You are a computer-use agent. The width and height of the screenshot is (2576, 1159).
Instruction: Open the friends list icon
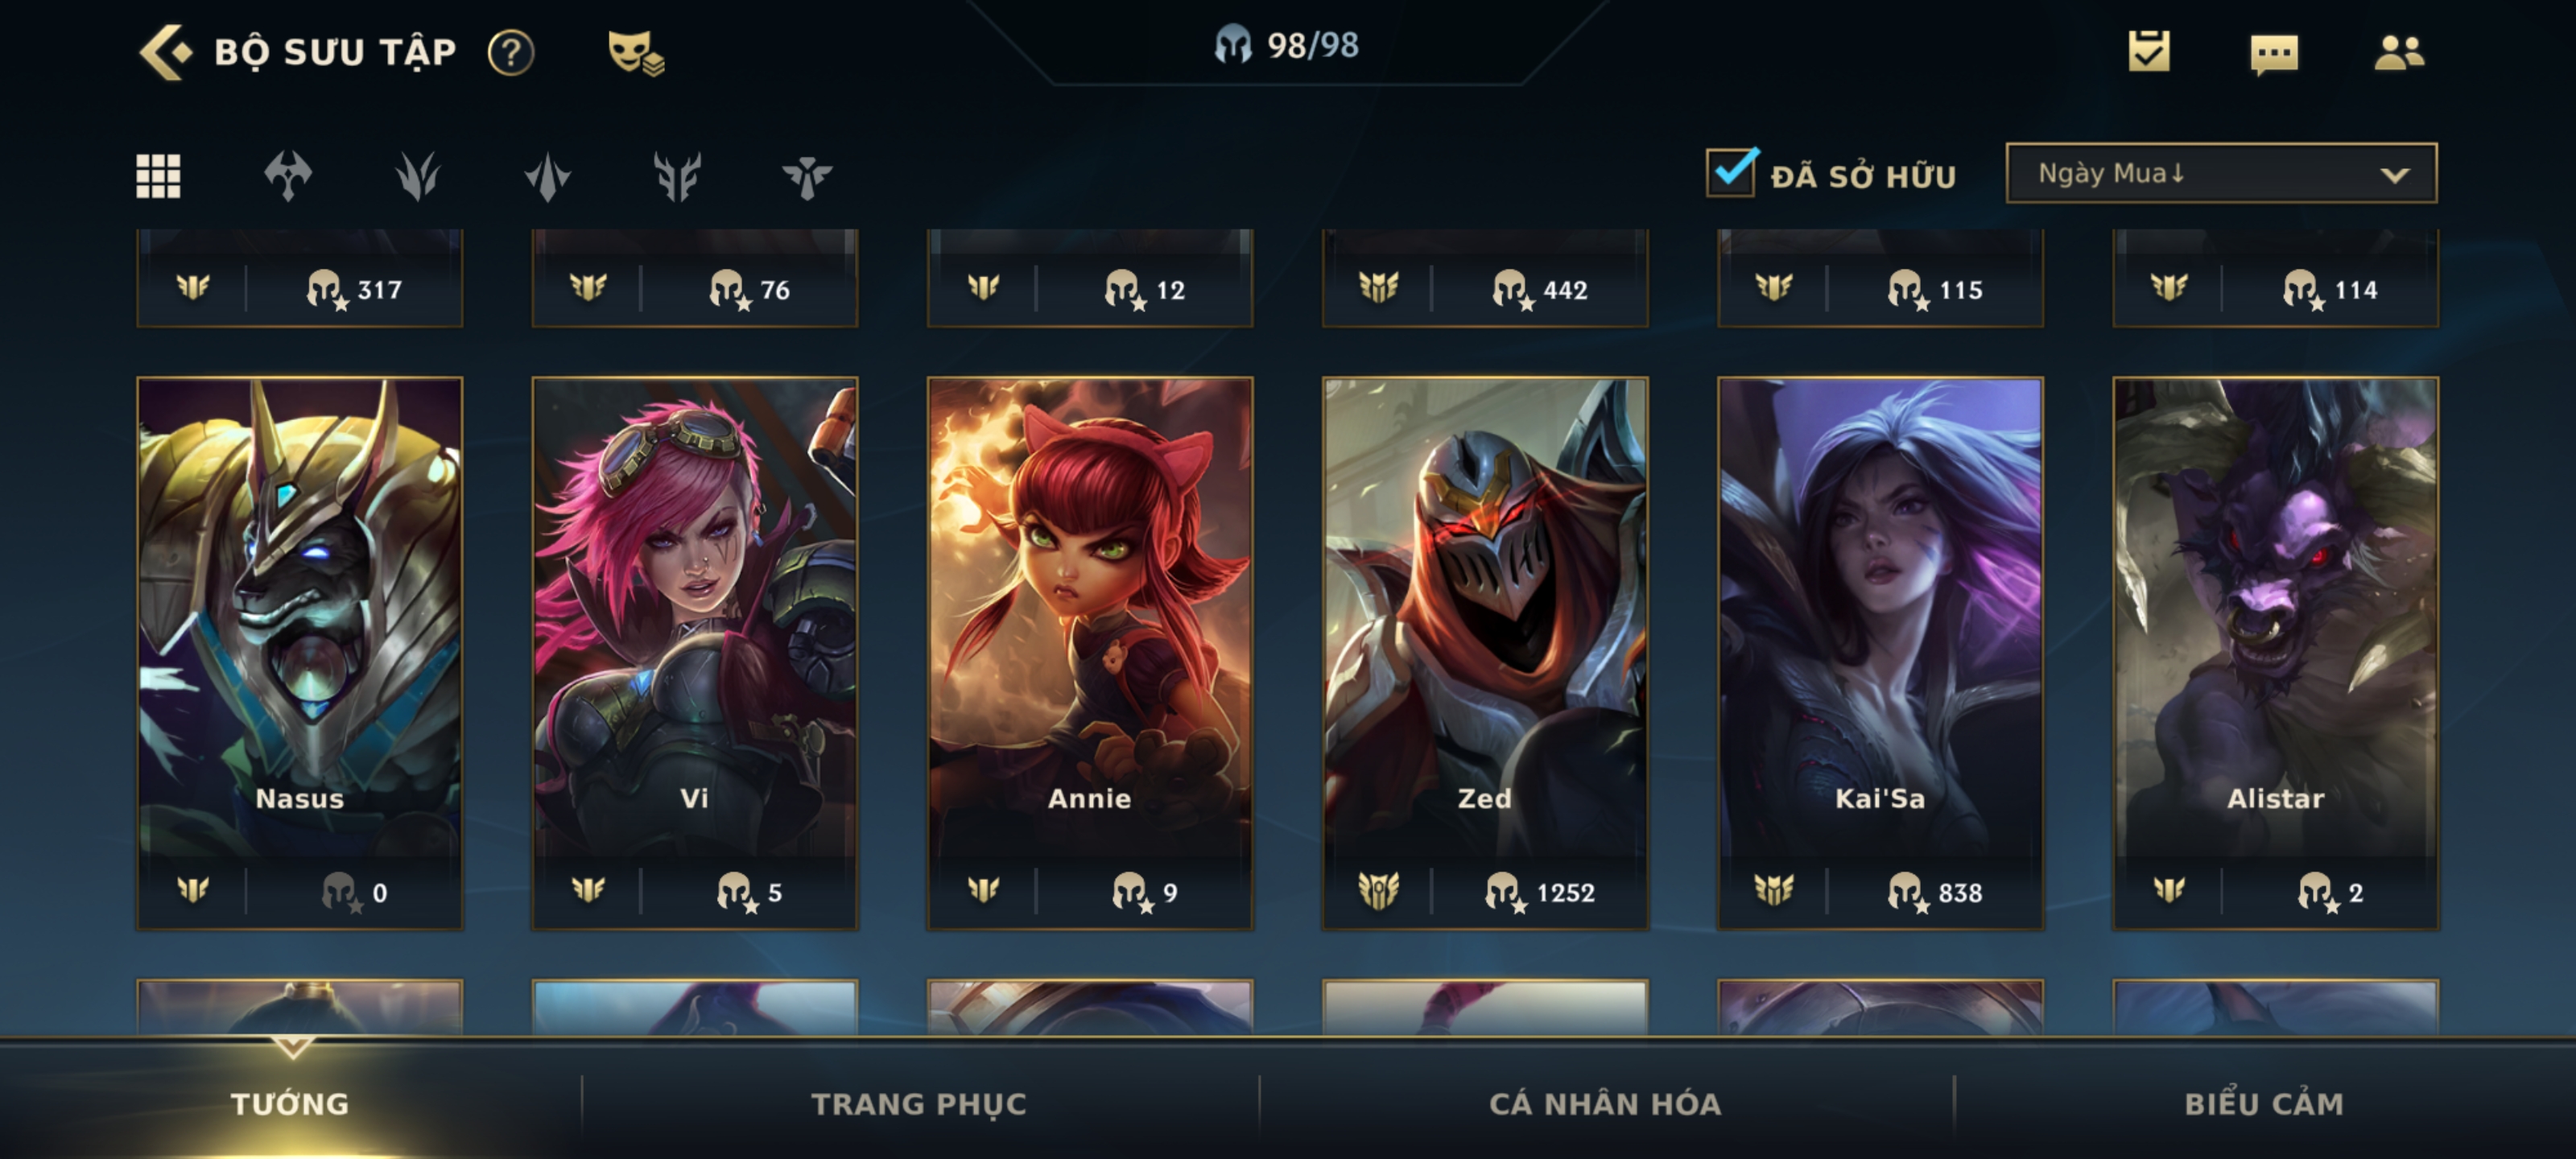tap(2399, 52)
